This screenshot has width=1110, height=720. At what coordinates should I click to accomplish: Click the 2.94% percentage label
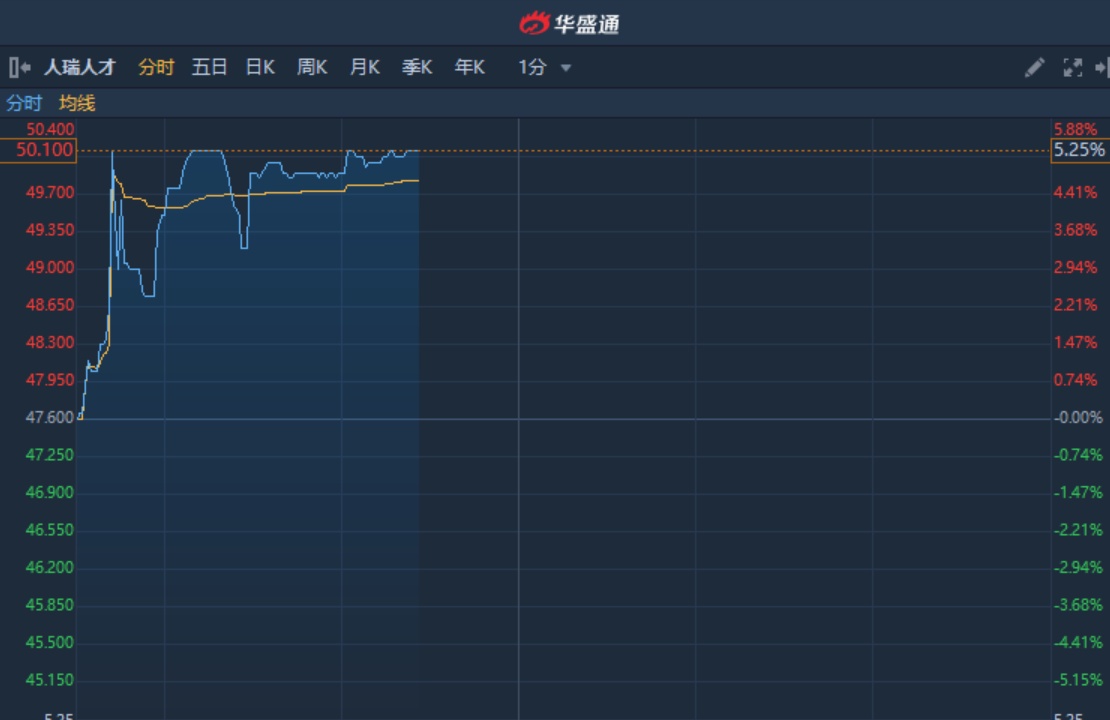(1075, 268)
